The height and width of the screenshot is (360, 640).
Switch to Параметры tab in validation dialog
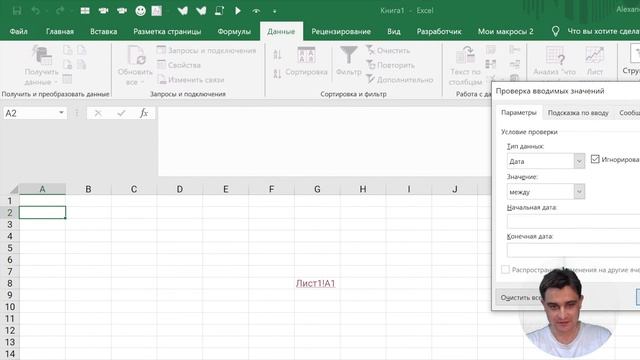coord(519,113)
